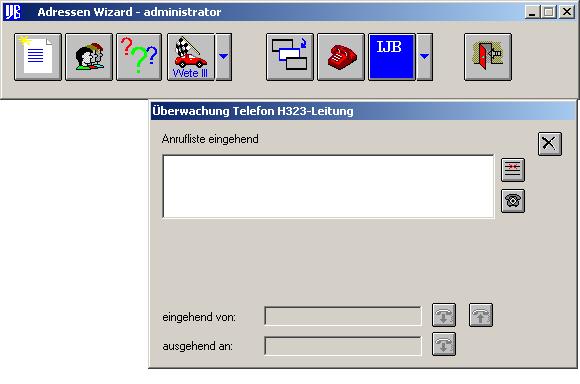Expand dropdown arrow beside IJB button
Viewport: 580px width, 384px height.
424,57
